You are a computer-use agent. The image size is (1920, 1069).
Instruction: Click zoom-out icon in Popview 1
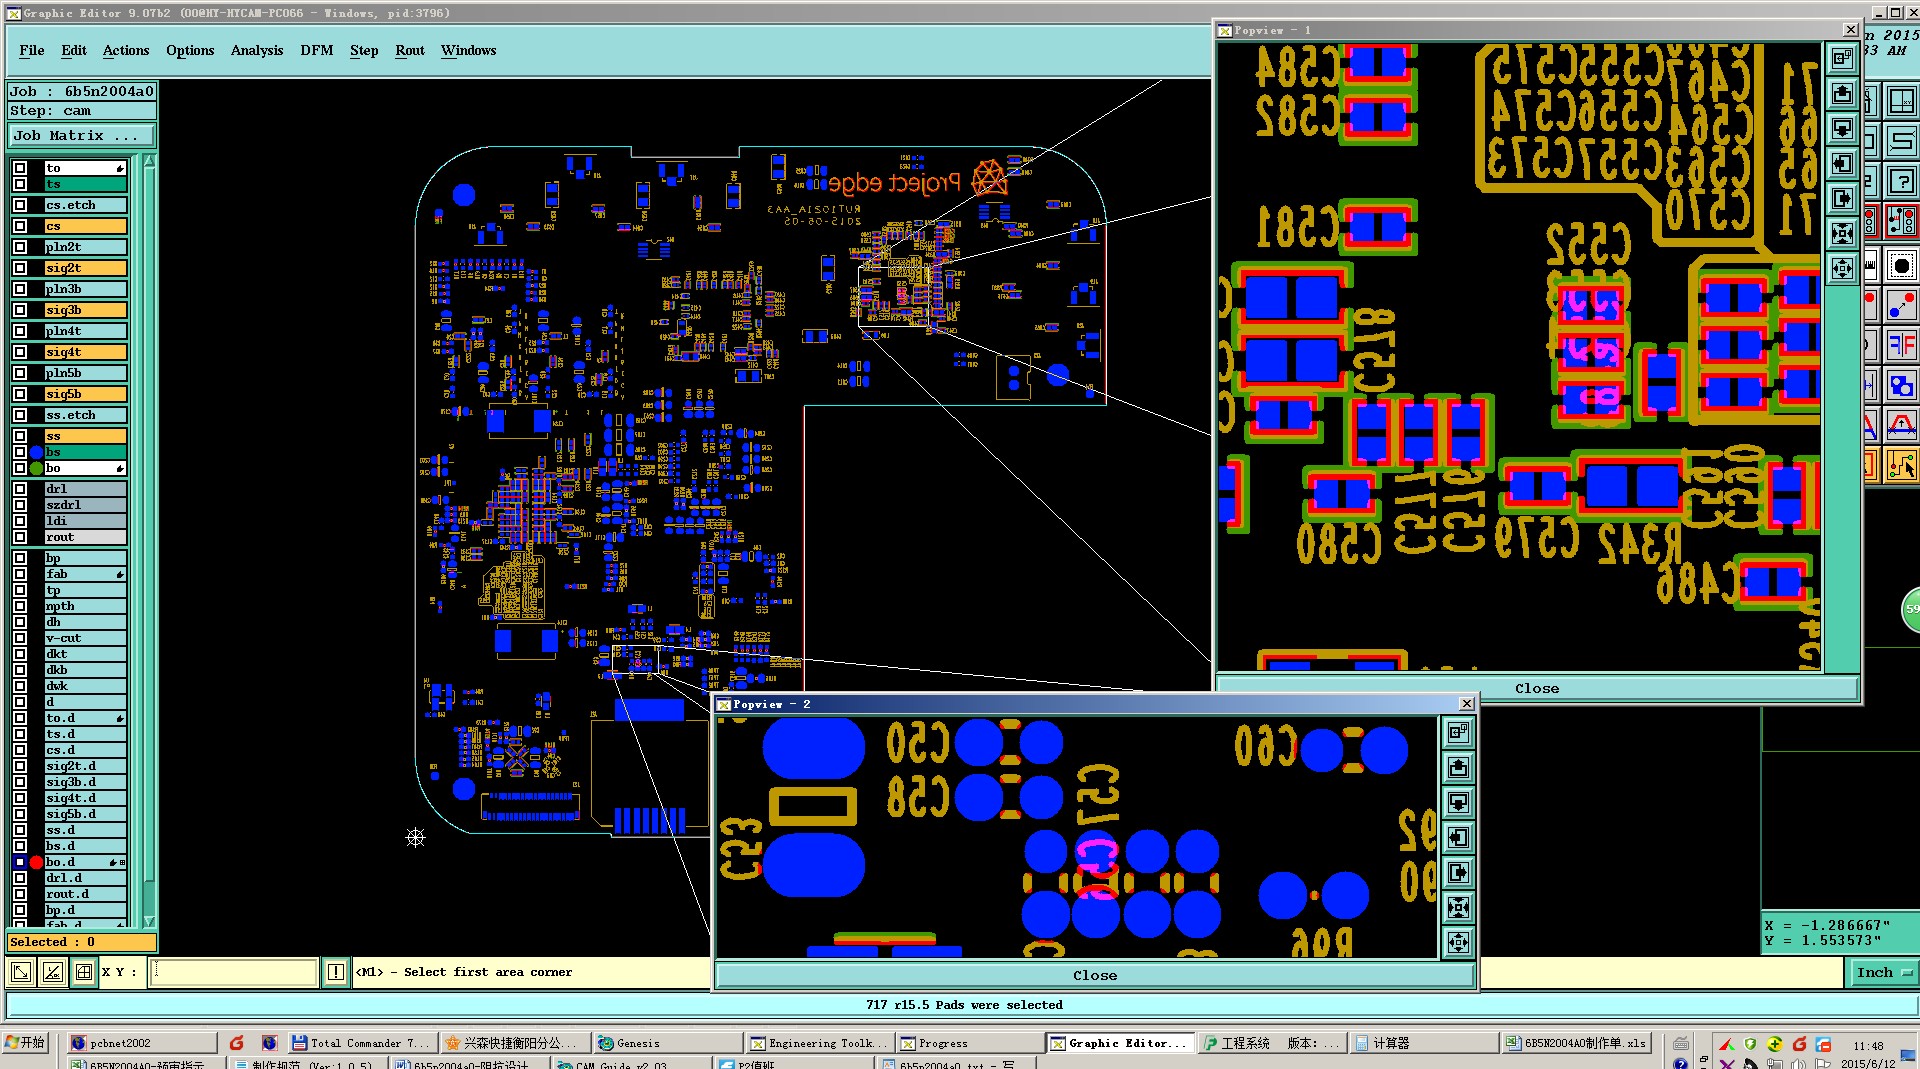1842,268
